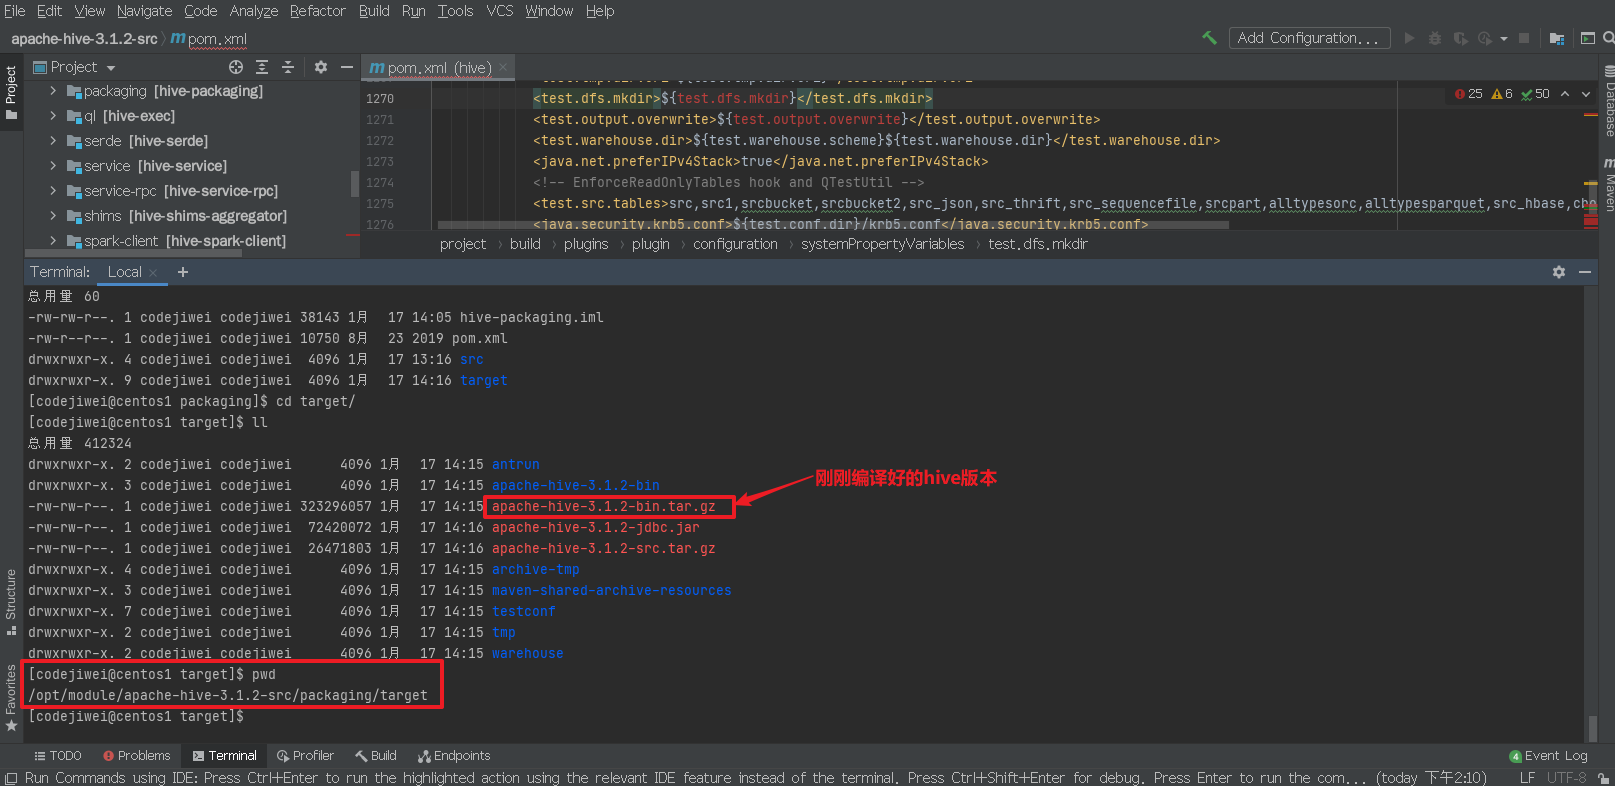The height and width of the screenshot is (786, 1615).
Task: Click the Add Configuration button
Action: click(1308, 38)
